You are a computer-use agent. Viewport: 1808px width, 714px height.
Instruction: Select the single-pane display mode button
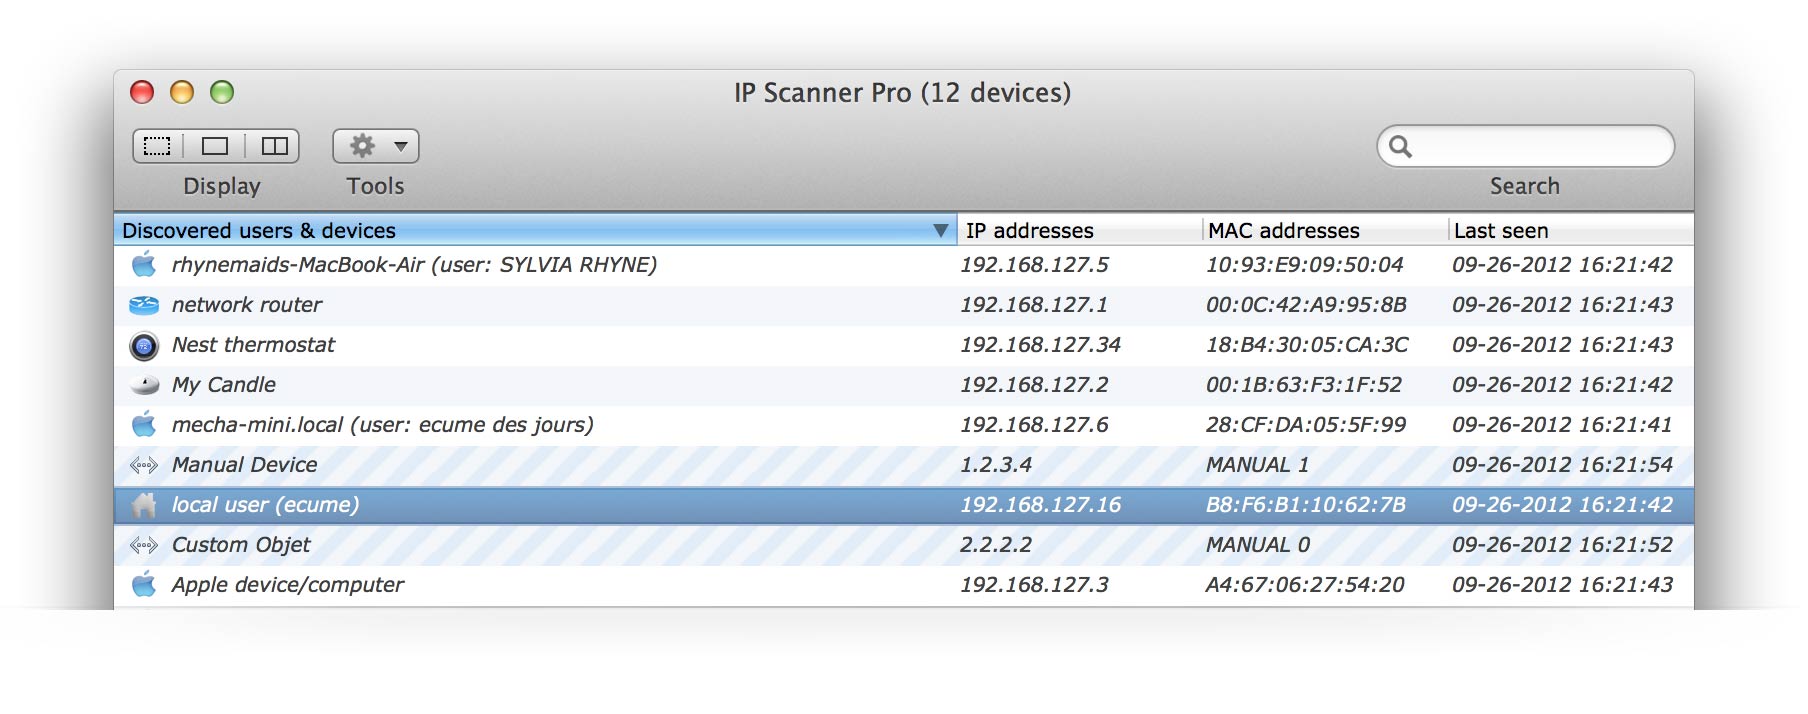(x=215, y=146)
